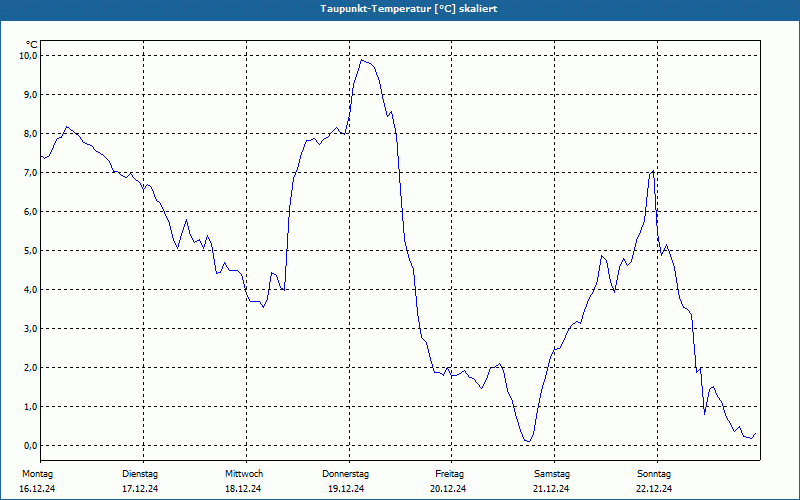
Task: Click the 20.12.24 date label
Action: (448, 489)
